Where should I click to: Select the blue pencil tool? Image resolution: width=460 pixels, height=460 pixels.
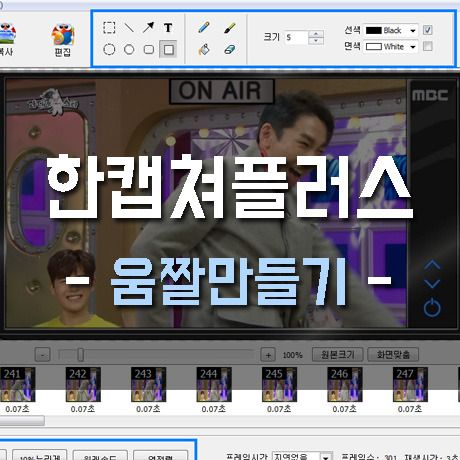pos(204,28)
